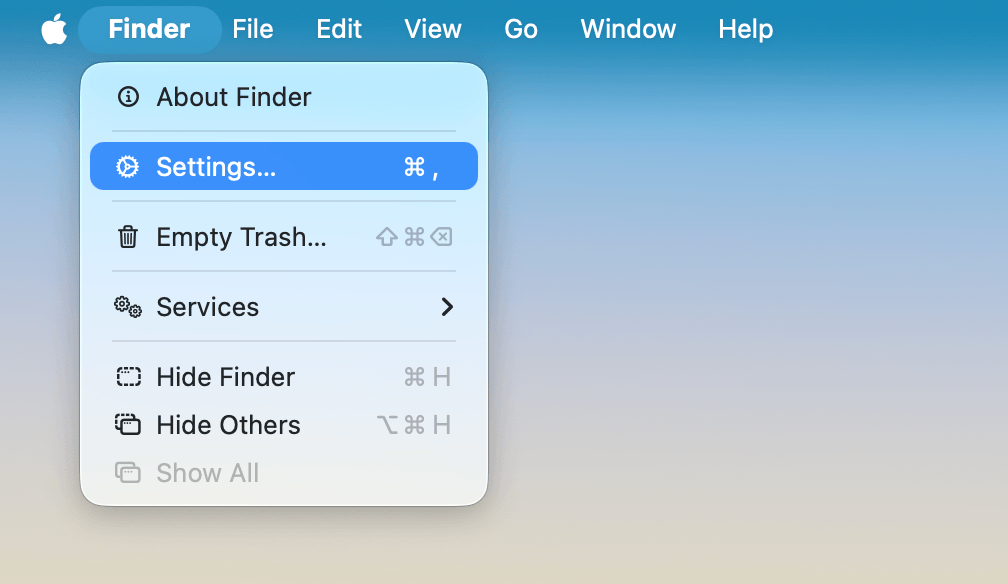Click the dashed rectangle icon beside Hide Finder
Viewport: 1008px width, 584px height.
127,377
